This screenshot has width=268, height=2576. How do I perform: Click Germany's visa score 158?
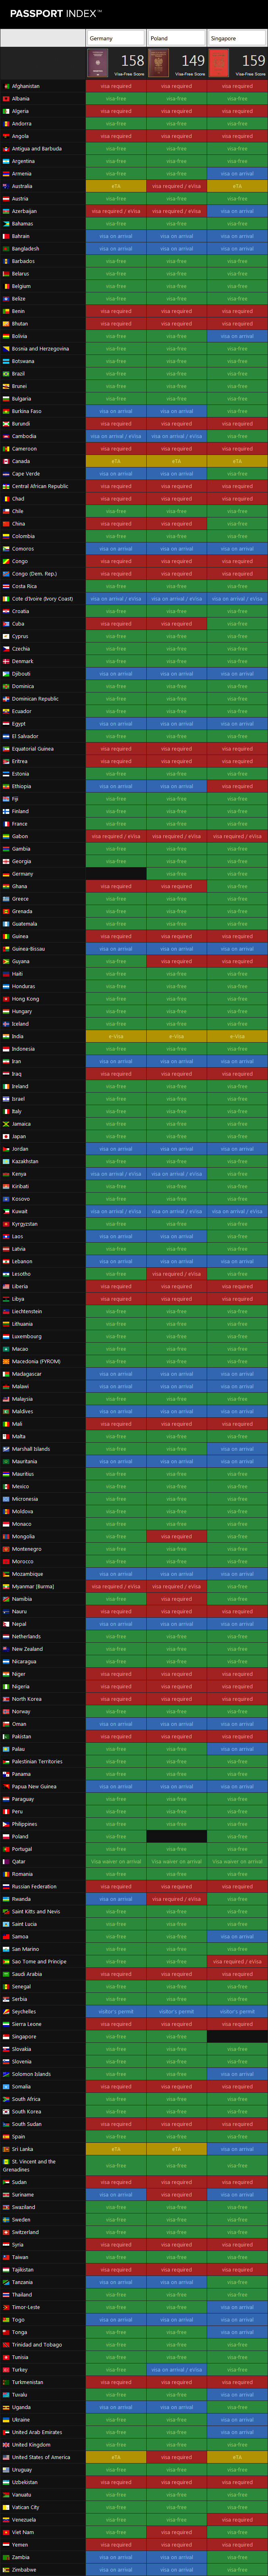(x=132, y=61)
